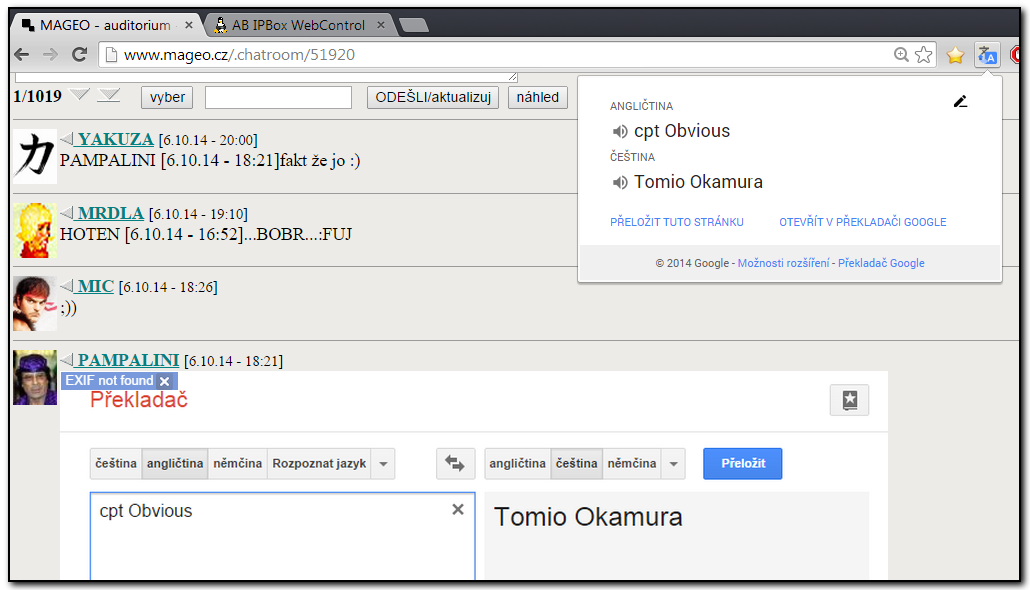Click second down-arrow page navigation icon

108,96
